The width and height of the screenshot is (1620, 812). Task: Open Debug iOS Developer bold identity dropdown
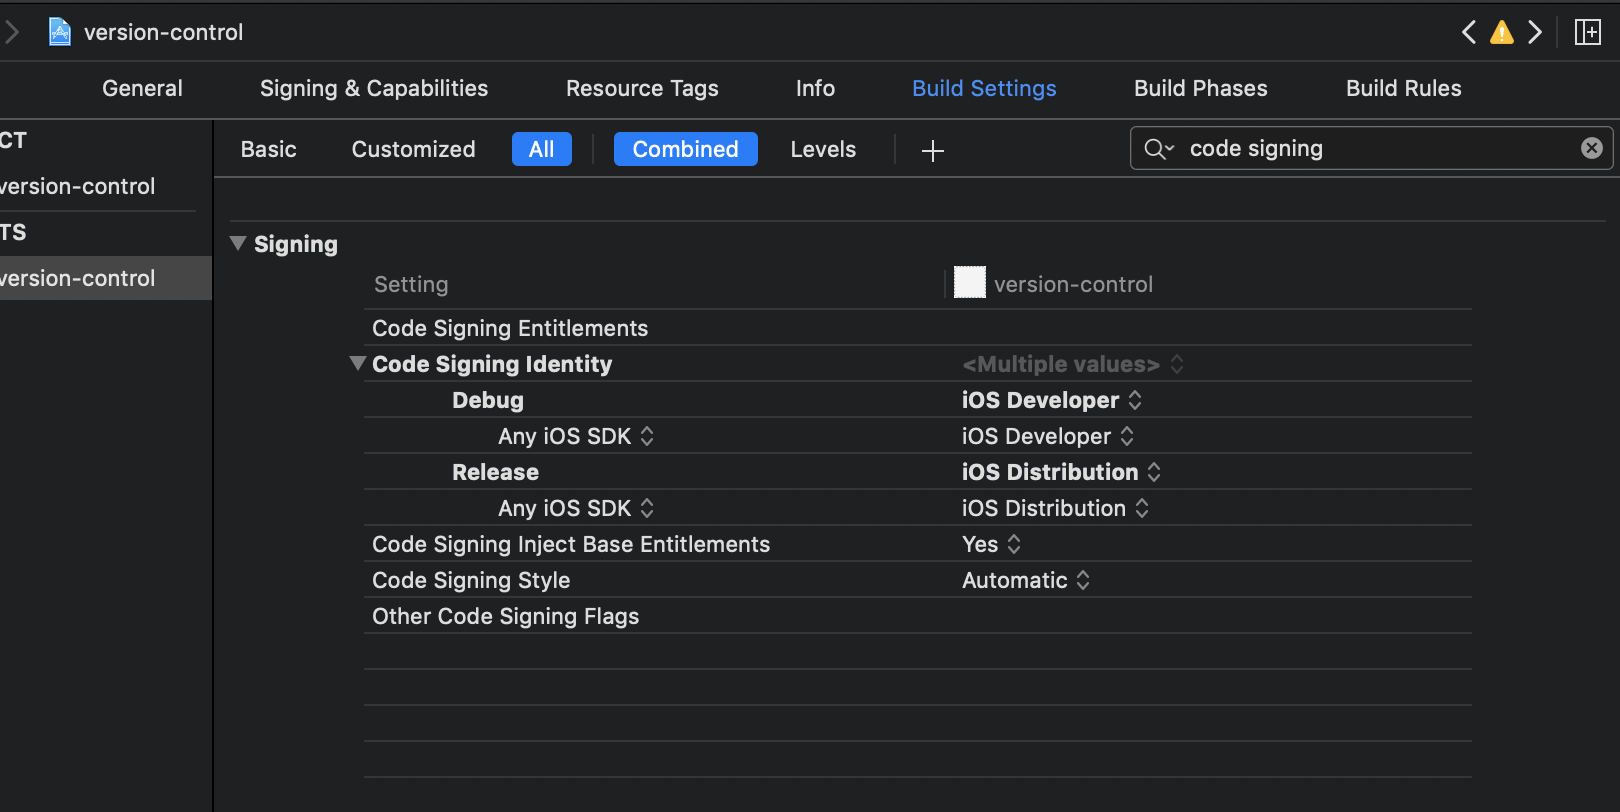pos(1052,400)
